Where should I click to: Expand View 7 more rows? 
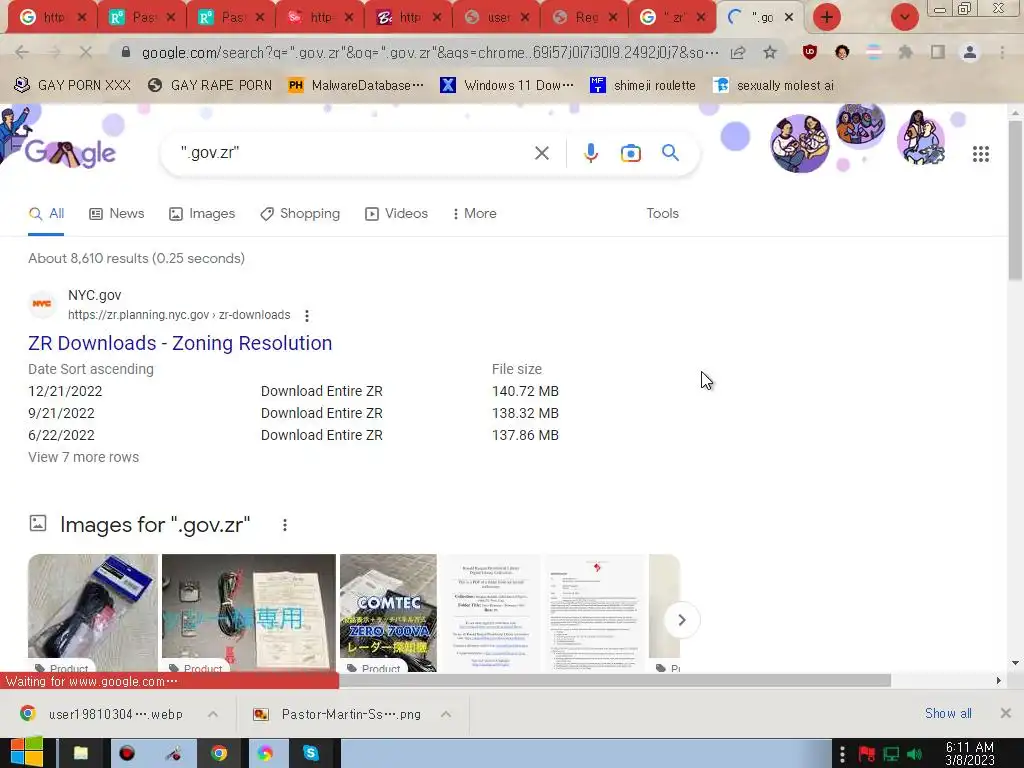[84, 457]
